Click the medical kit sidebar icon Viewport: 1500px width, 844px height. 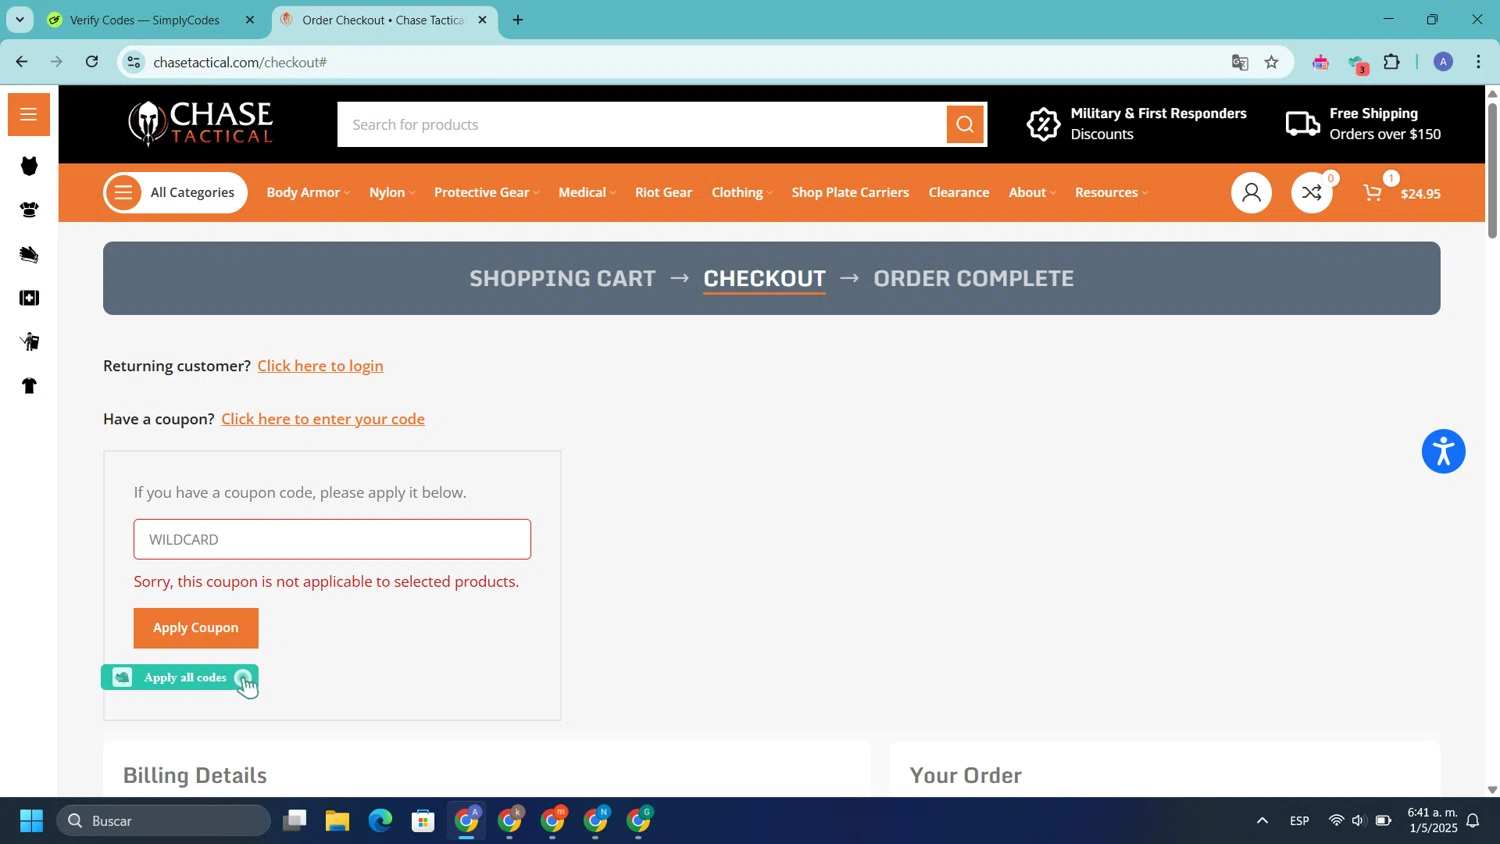(29, 298)
